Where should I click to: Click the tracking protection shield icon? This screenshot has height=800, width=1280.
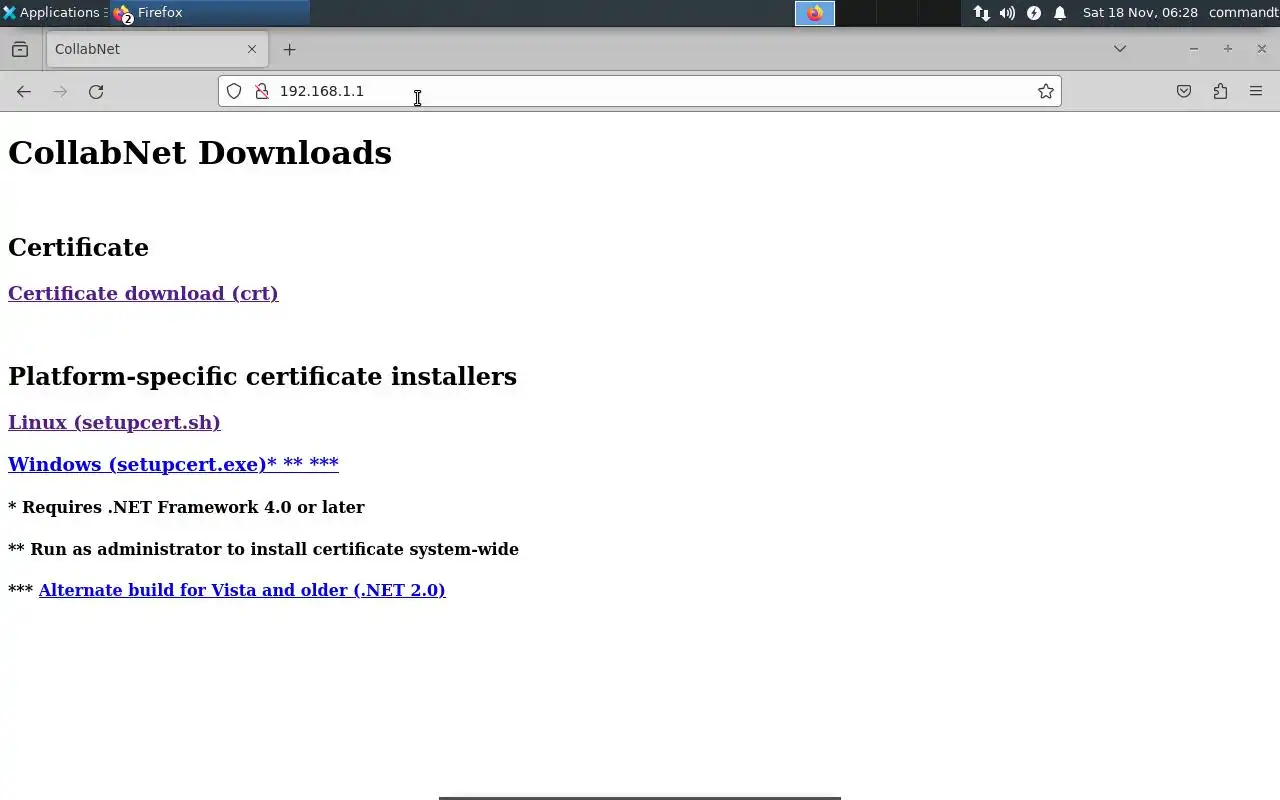point(234,91)
